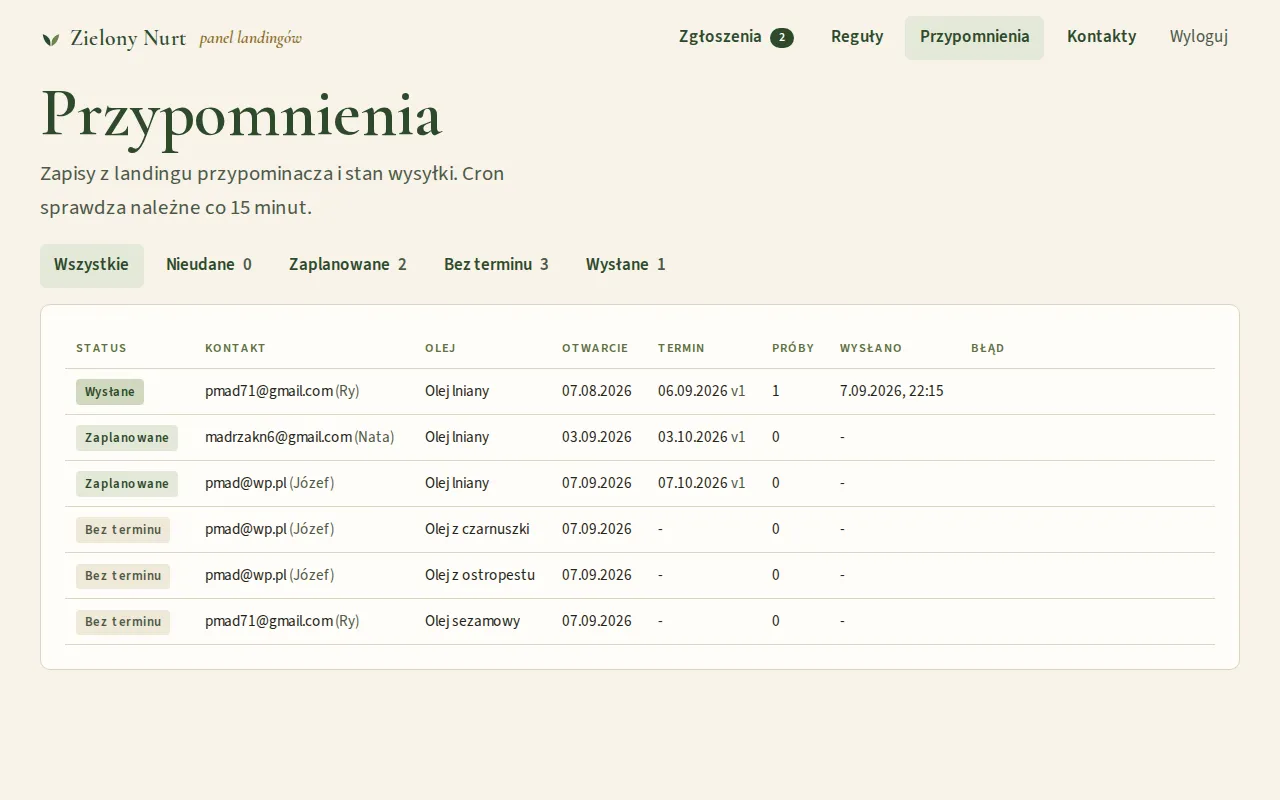Click the opening date 07.08.2026
1280x800 pixels.
click(597, 391)
